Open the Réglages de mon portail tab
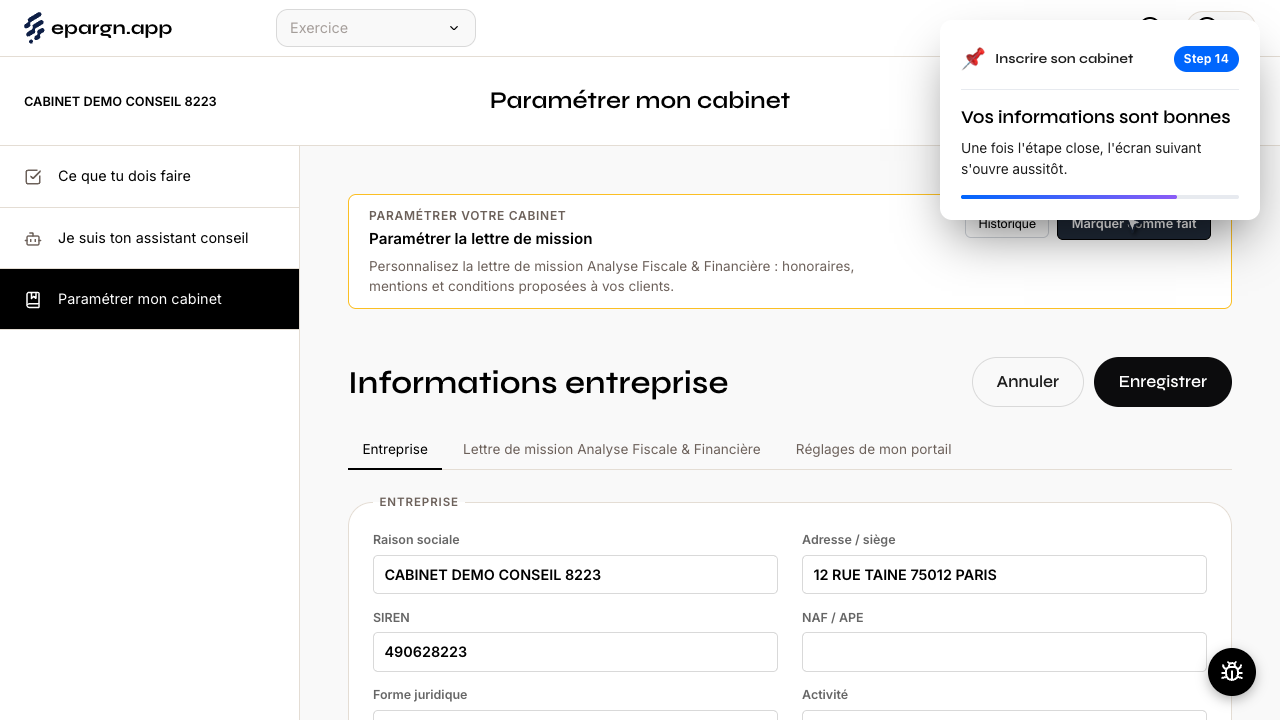 874,450
